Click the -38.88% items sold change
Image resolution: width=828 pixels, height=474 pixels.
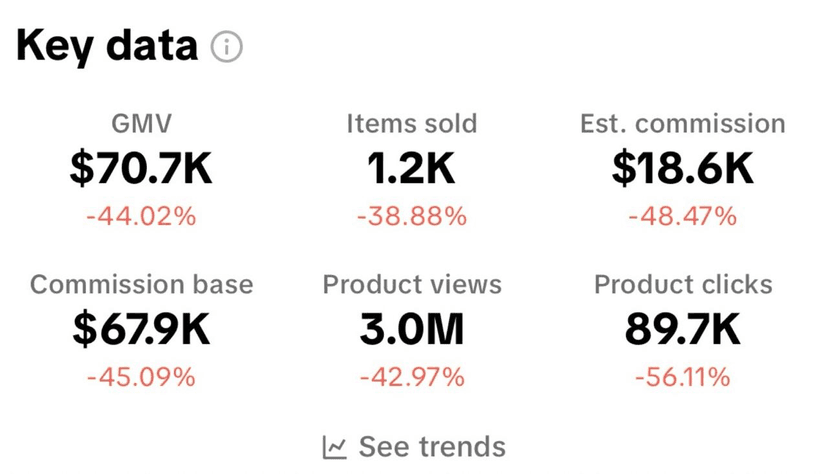(x=411, y=215)
